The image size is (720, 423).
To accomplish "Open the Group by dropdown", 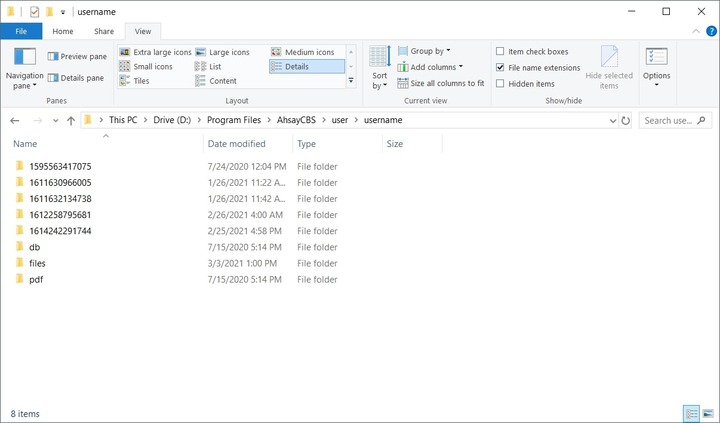I will (x=424, y=51).
